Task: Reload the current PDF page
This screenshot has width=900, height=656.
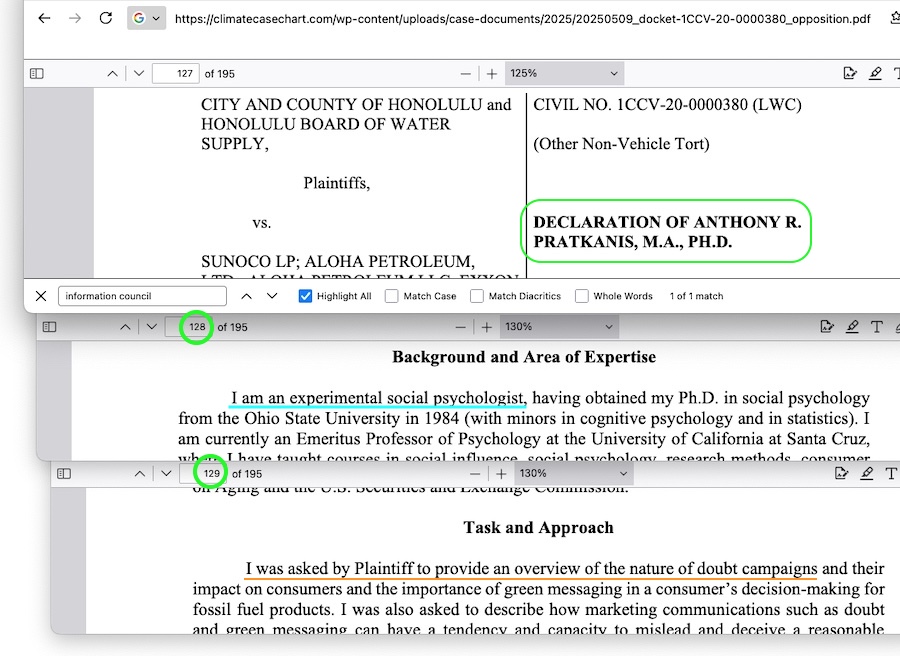Action: tap(106, 19)
